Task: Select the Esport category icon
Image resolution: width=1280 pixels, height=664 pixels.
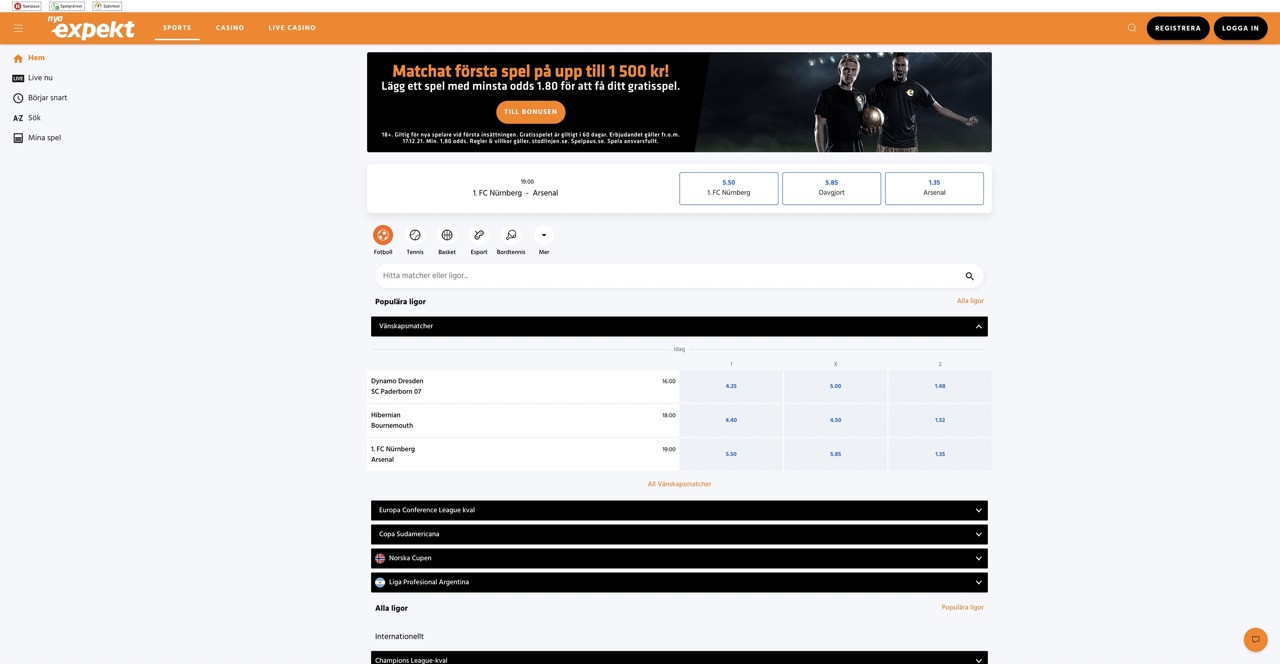Action: [479, 235]
